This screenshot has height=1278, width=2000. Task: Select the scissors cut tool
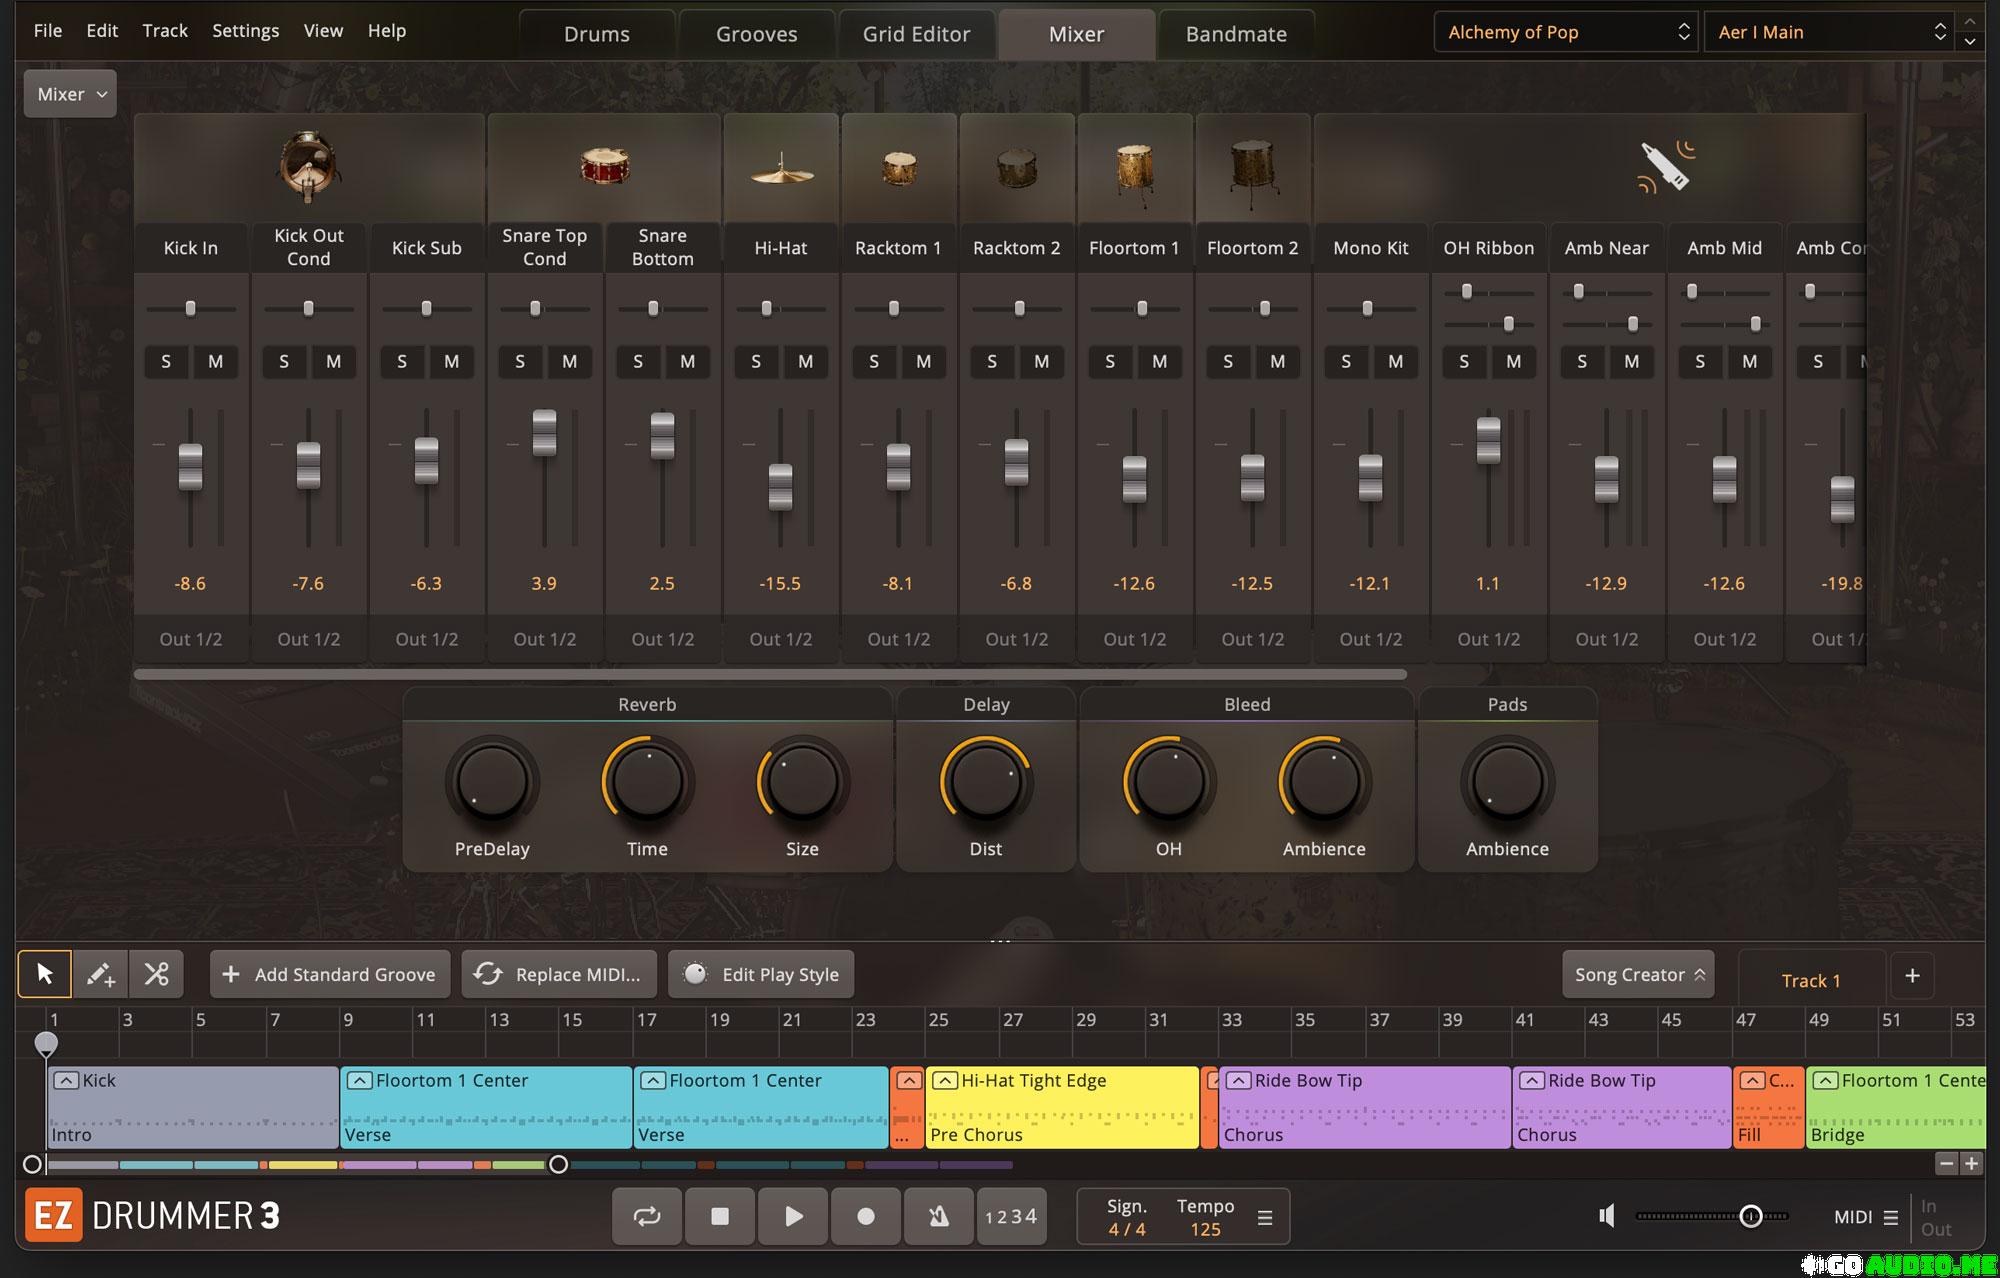click(x=156, y=974)
